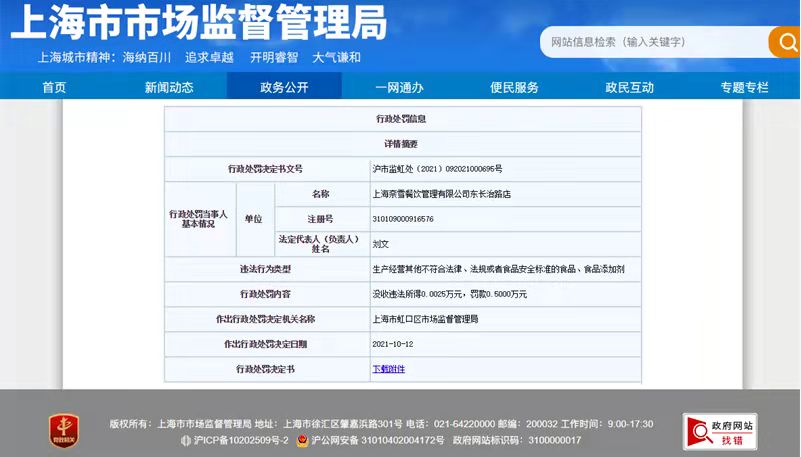Viewport: 801px width, 457px height.
Task: Click the orange search magnifier button
Action: (x=785, y=42)
